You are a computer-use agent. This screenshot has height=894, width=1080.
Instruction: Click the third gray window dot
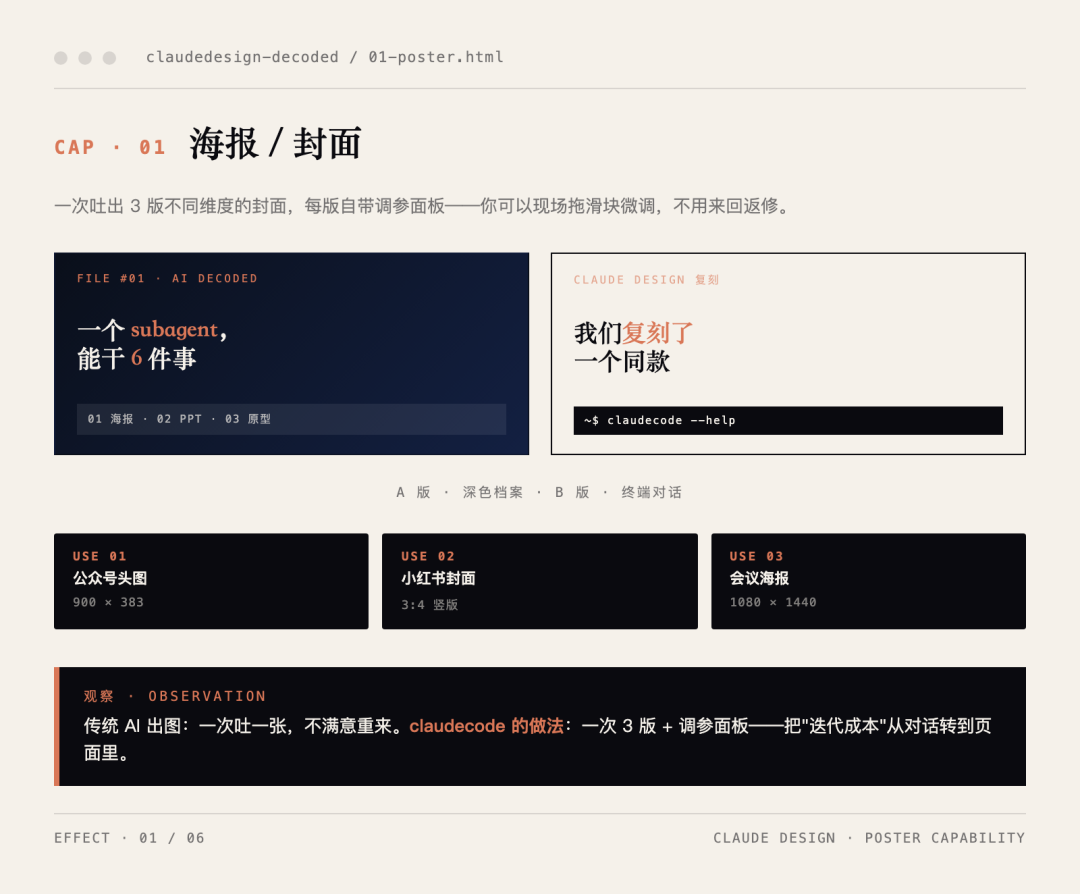[109, 58]
